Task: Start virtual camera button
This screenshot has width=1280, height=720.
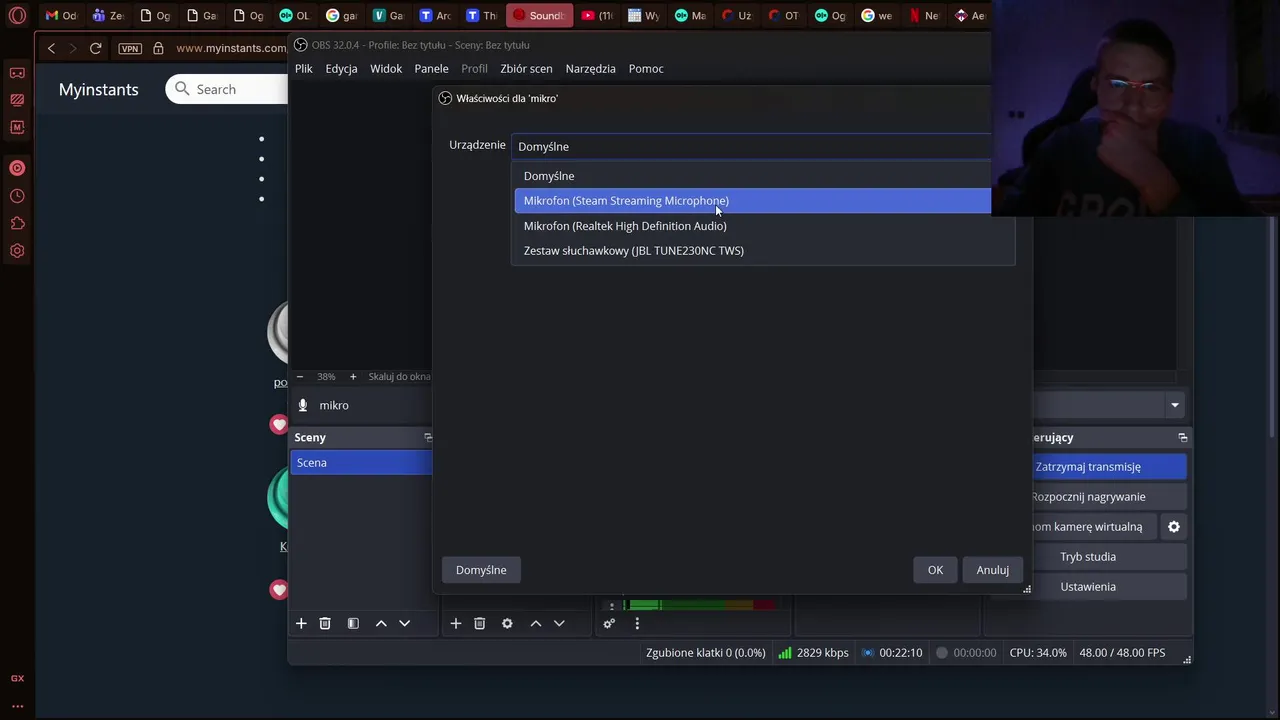Action: [x=1094, y=527]
